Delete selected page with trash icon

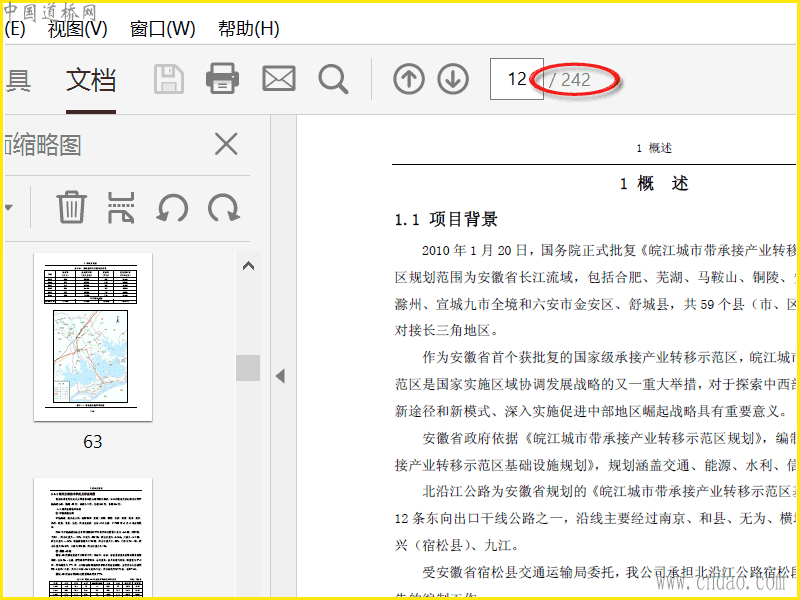point(71,207)
